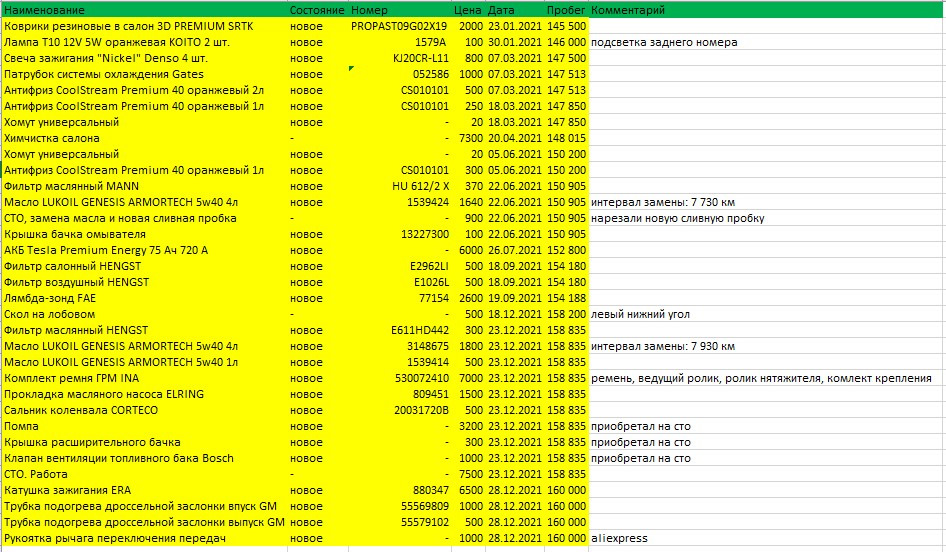This screenshot has width=946, height=552.
Task: Click cell "АКБ Tesla Premium Energy 75 Ач 720 А"
Action: (x=145, y=250)
